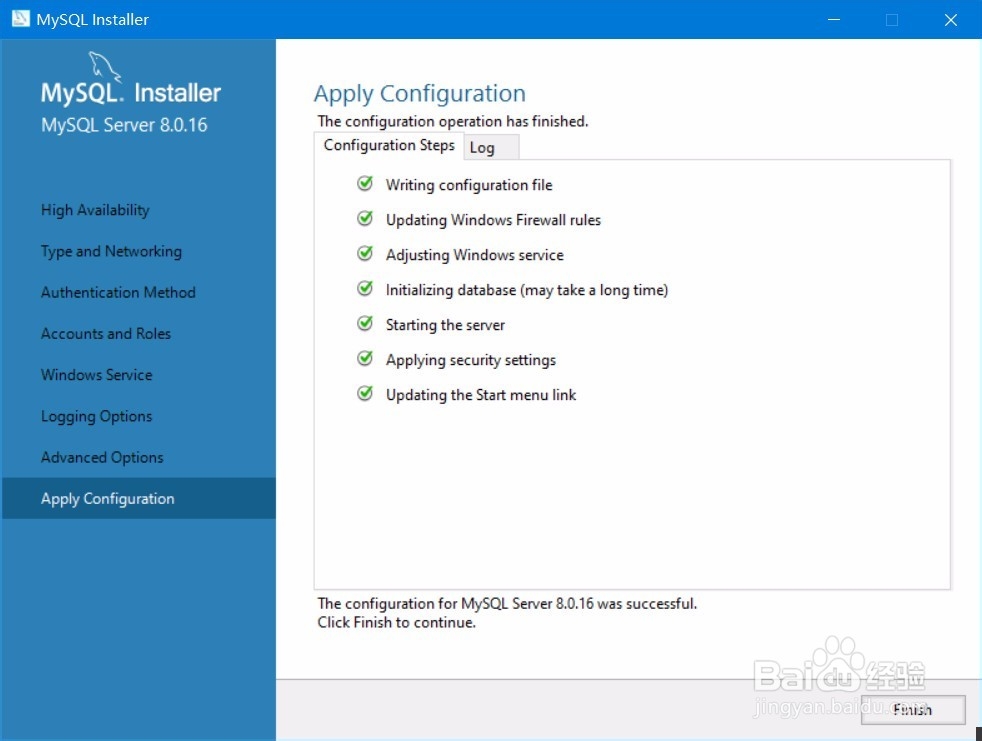Maximize the MySQL Installer window
Screen dimensions: 982x741
[x=892, y=19]
